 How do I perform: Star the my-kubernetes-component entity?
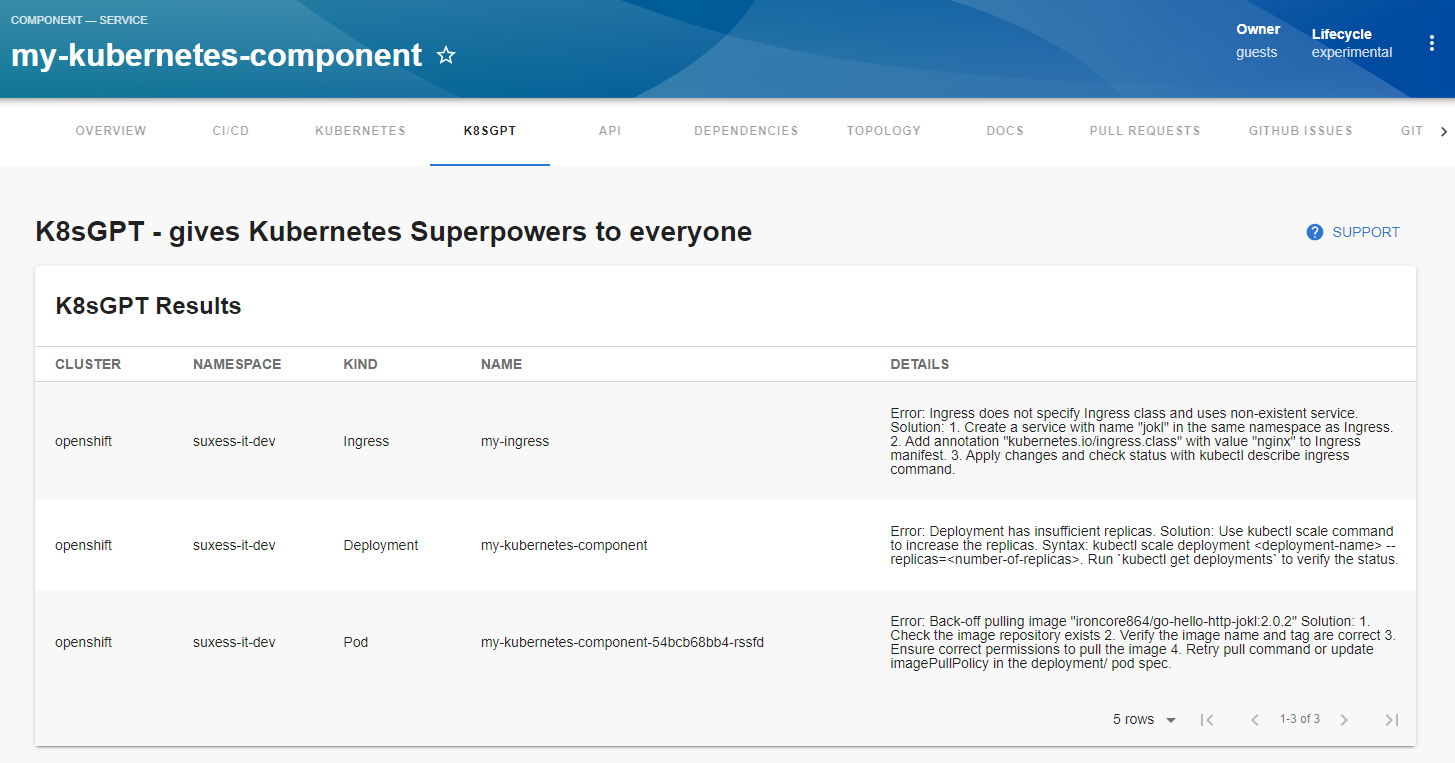(x=445, y=55)
